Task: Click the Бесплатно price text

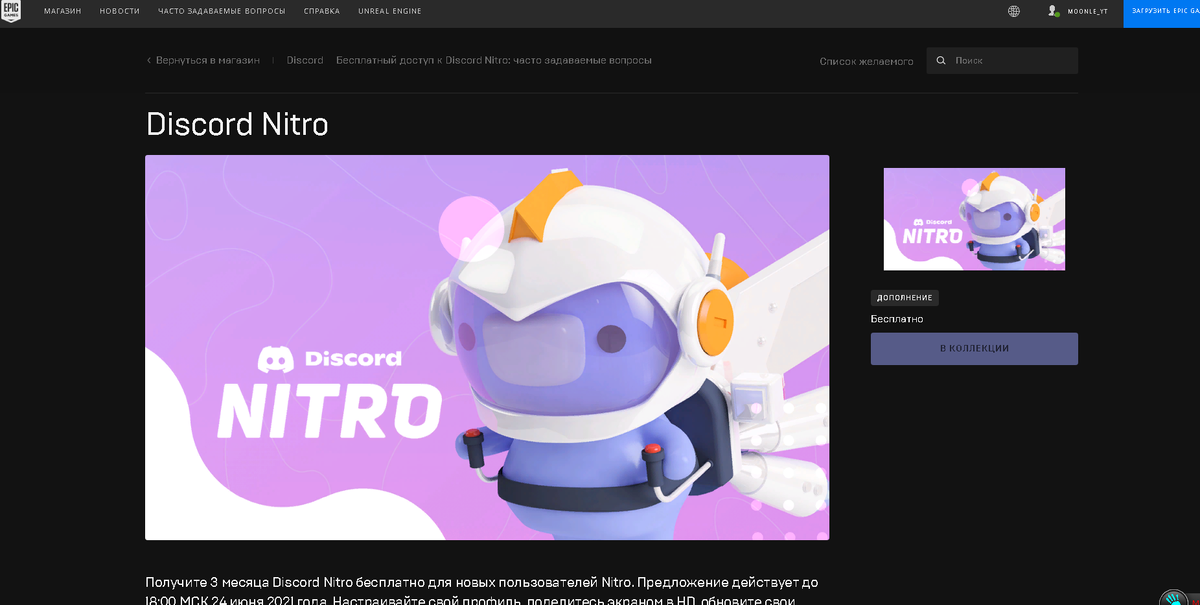Action: 897,319
